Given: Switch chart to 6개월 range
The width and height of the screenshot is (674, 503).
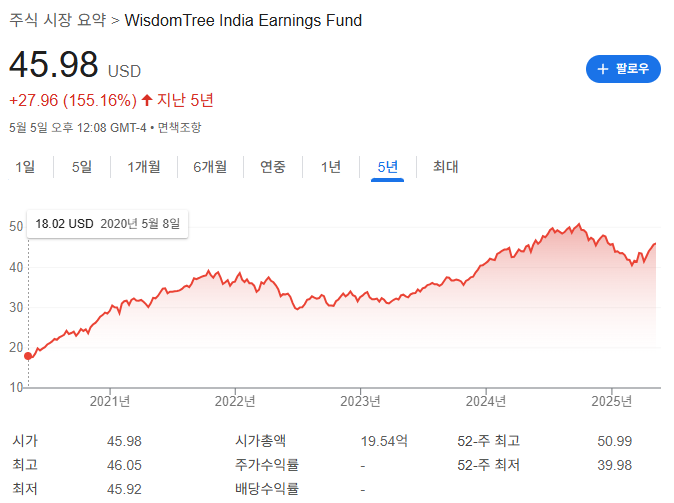Looking at the screenshot, I should point(210,167).
